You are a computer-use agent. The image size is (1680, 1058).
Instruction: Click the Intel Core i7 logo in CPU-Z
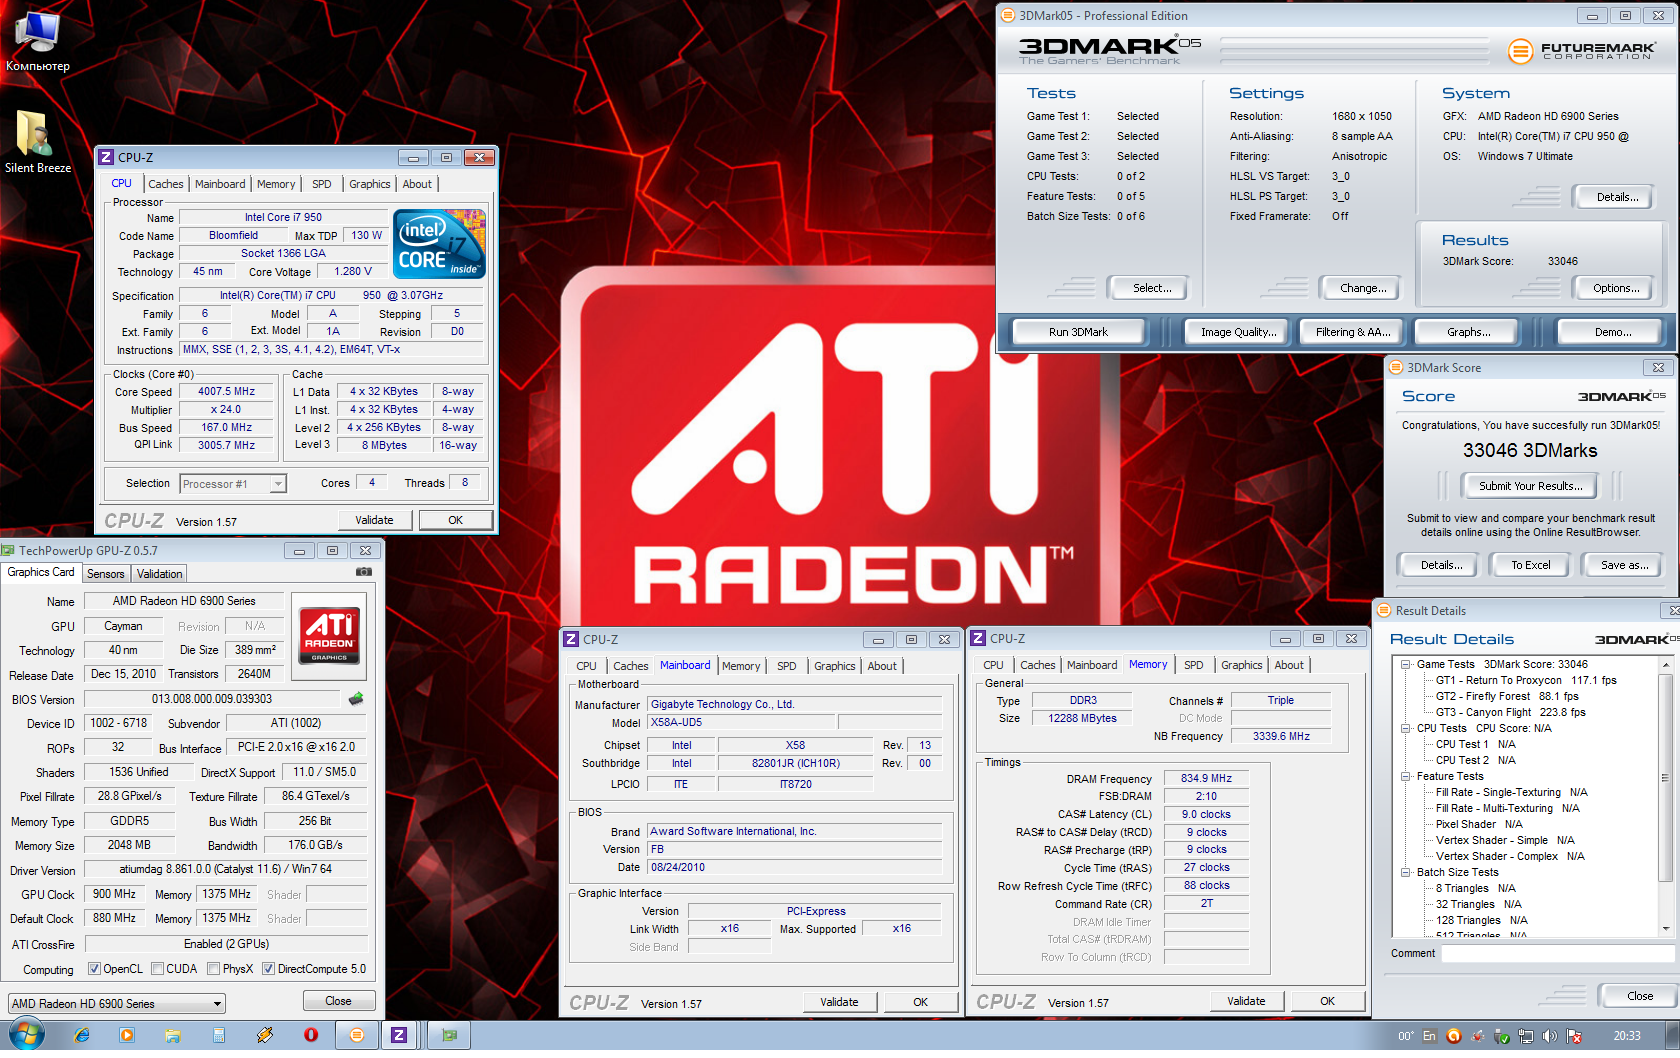439,243
